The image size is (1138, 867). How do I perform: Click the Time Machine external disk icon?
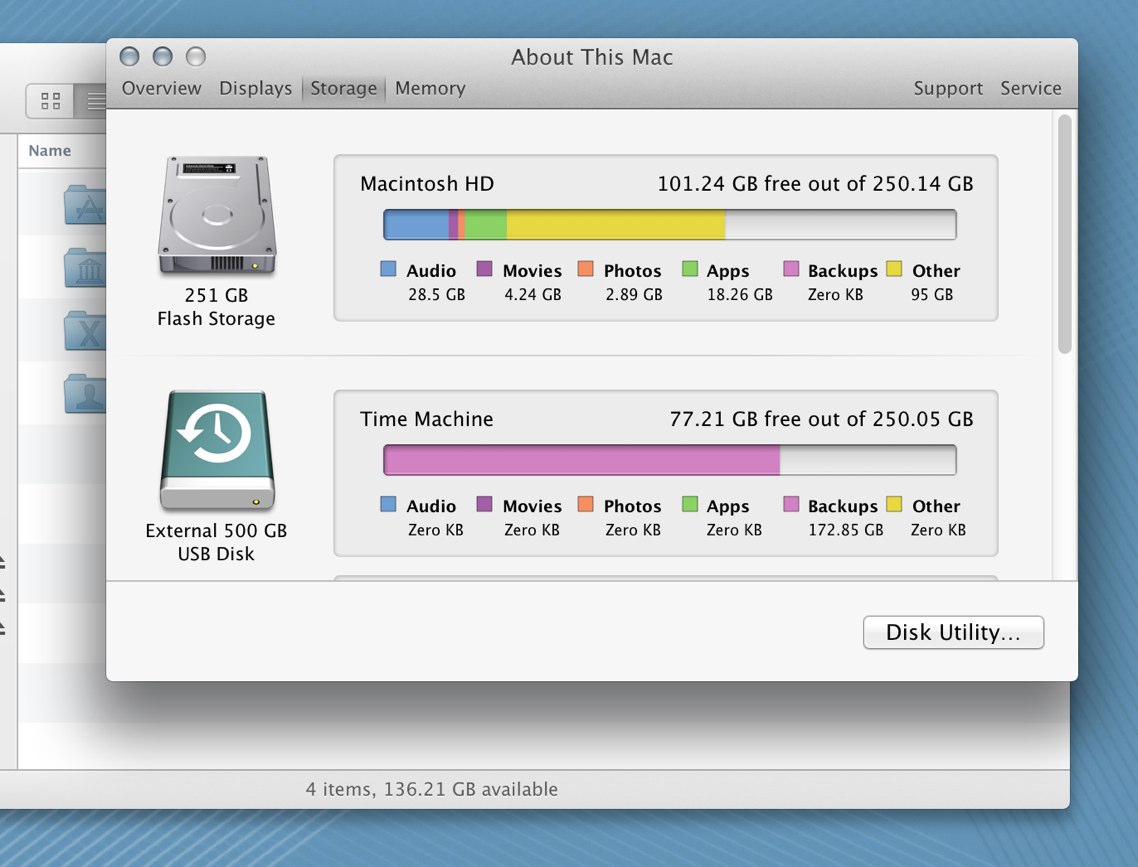click(216, 450)
